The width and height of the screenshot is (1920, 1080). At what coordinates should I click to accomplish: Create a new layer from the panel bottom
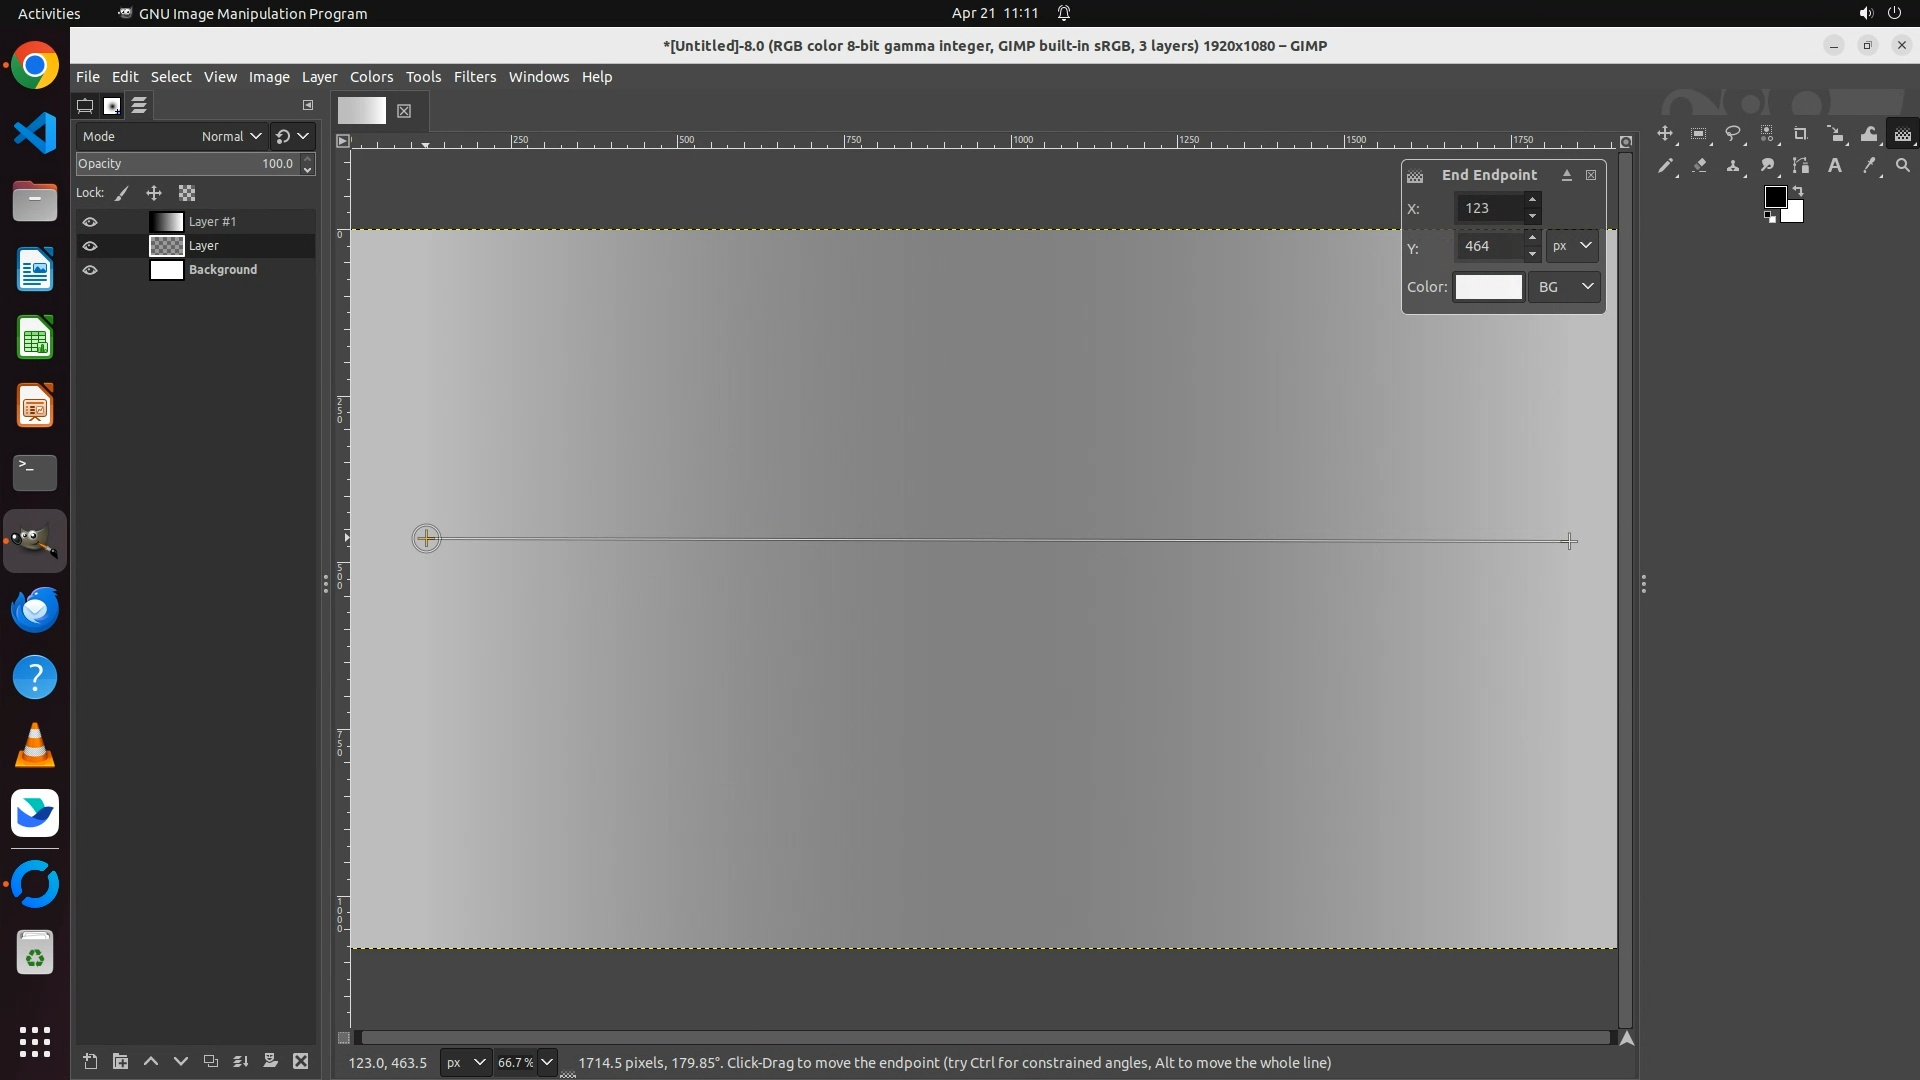point(90,1062)
